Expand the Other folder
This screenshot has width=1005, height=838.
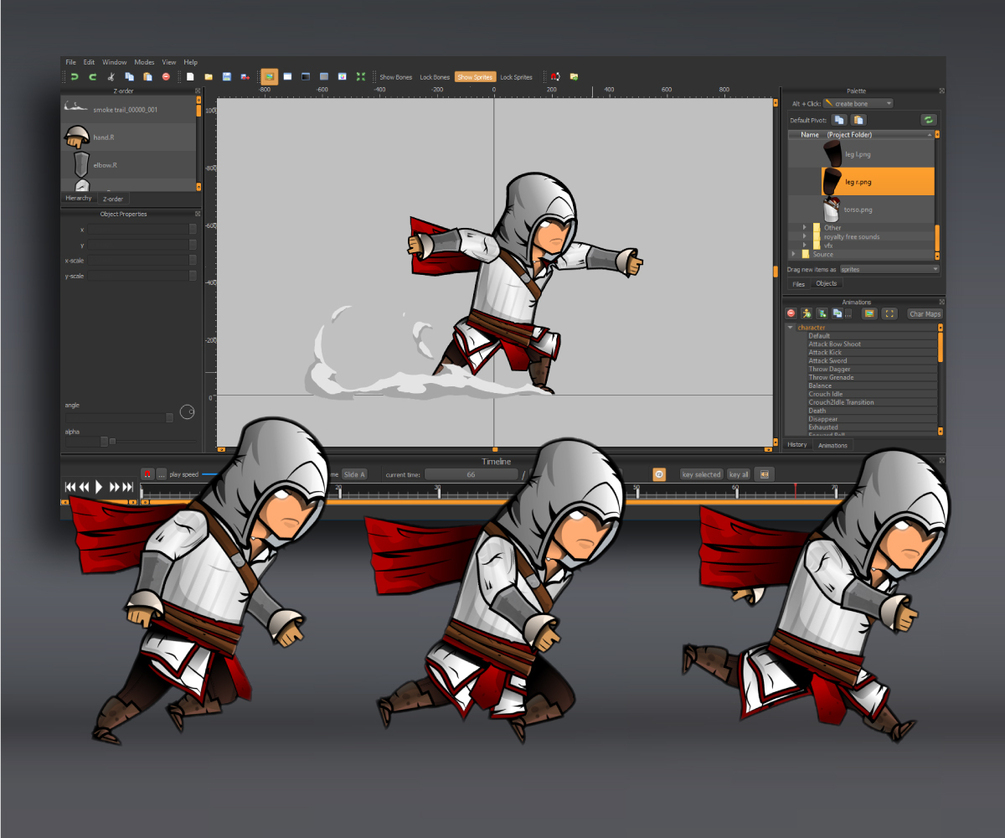pos(804,227)
